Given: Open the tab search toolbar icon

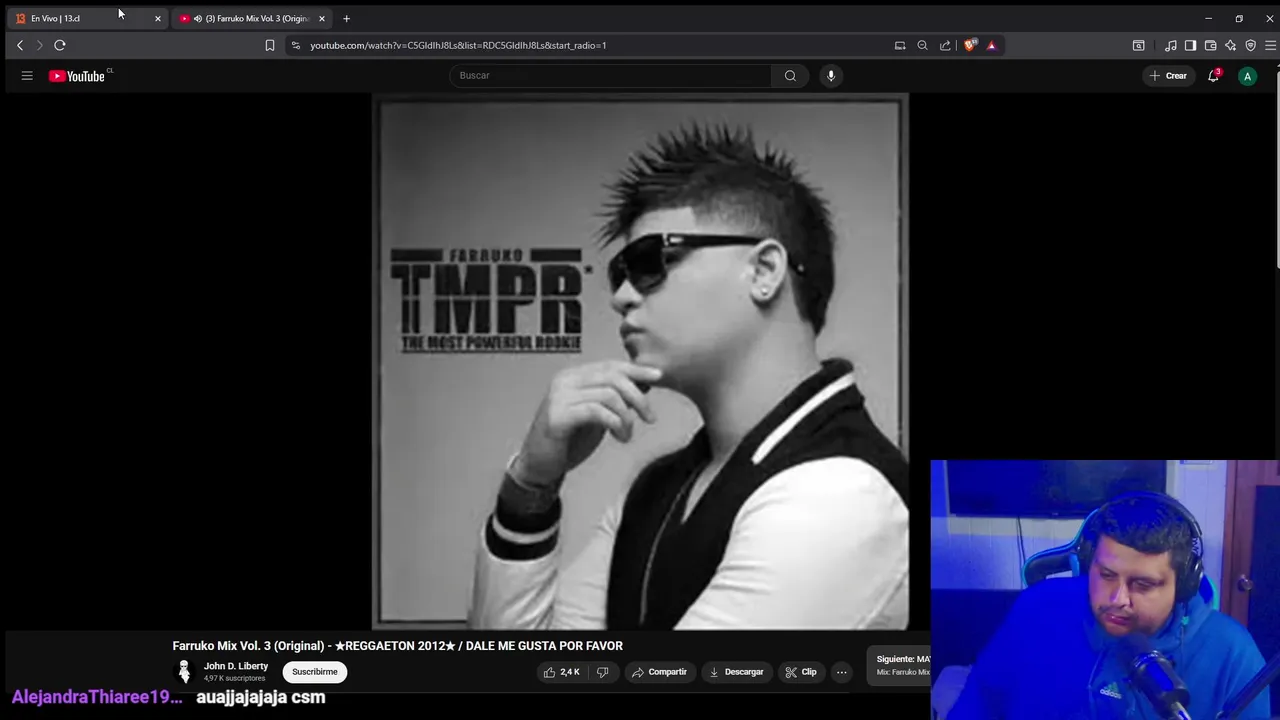Looking at the screenshot, I should pos(1139,45).
